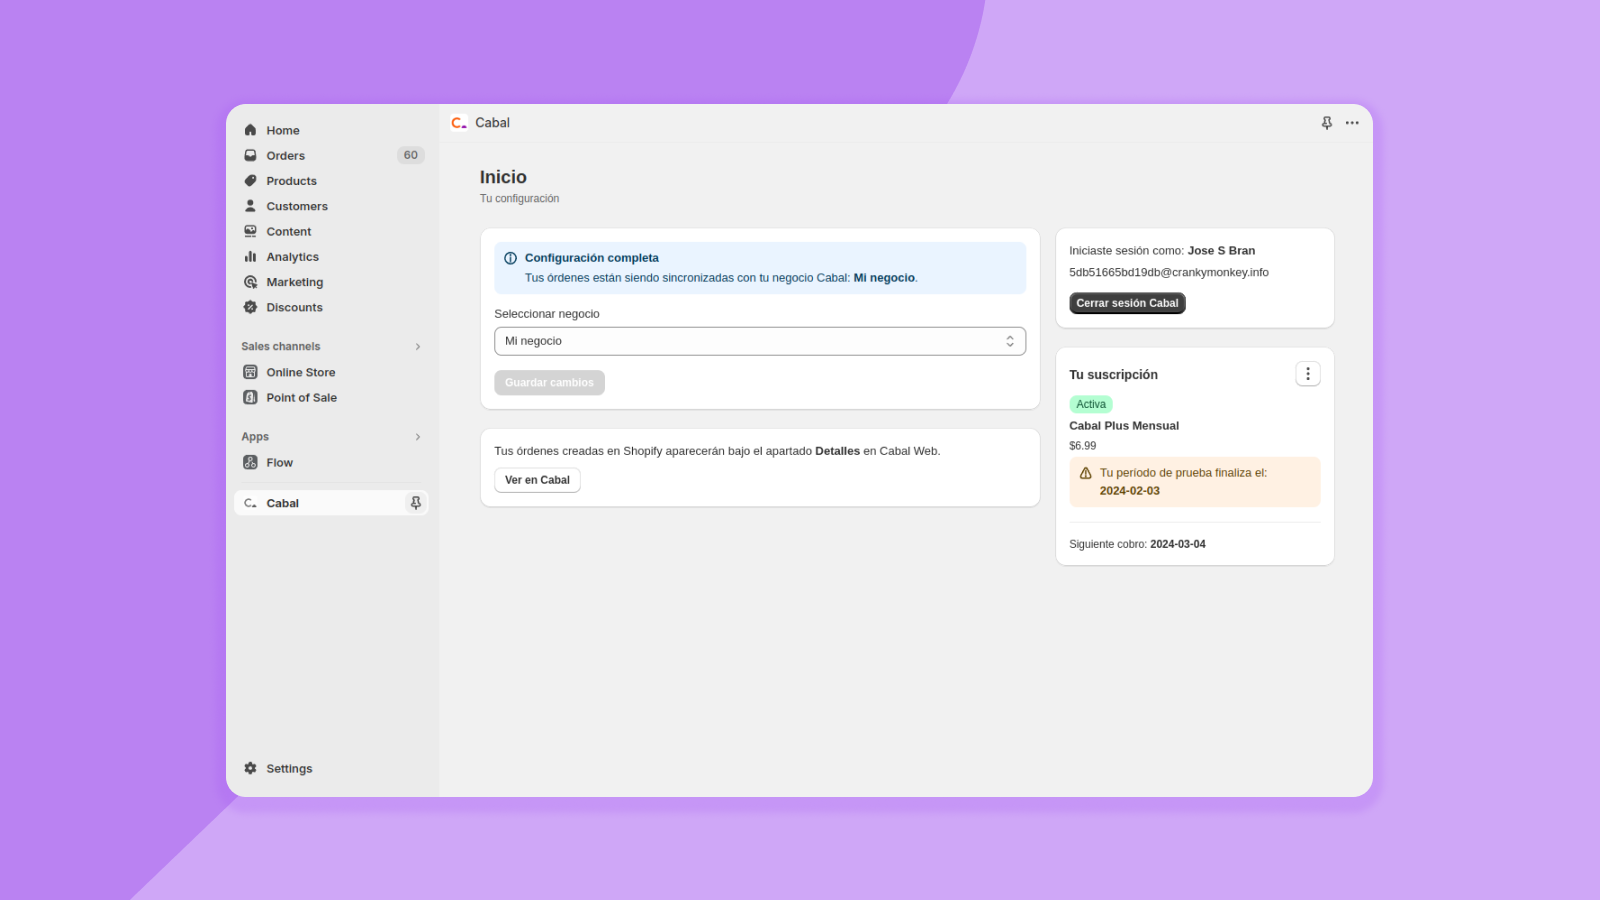The height and width of the screenshot is (900, 1600).
Task: Click Mi negocio bold text in banner
Action: pyautogui.click(x=884, y=278)
